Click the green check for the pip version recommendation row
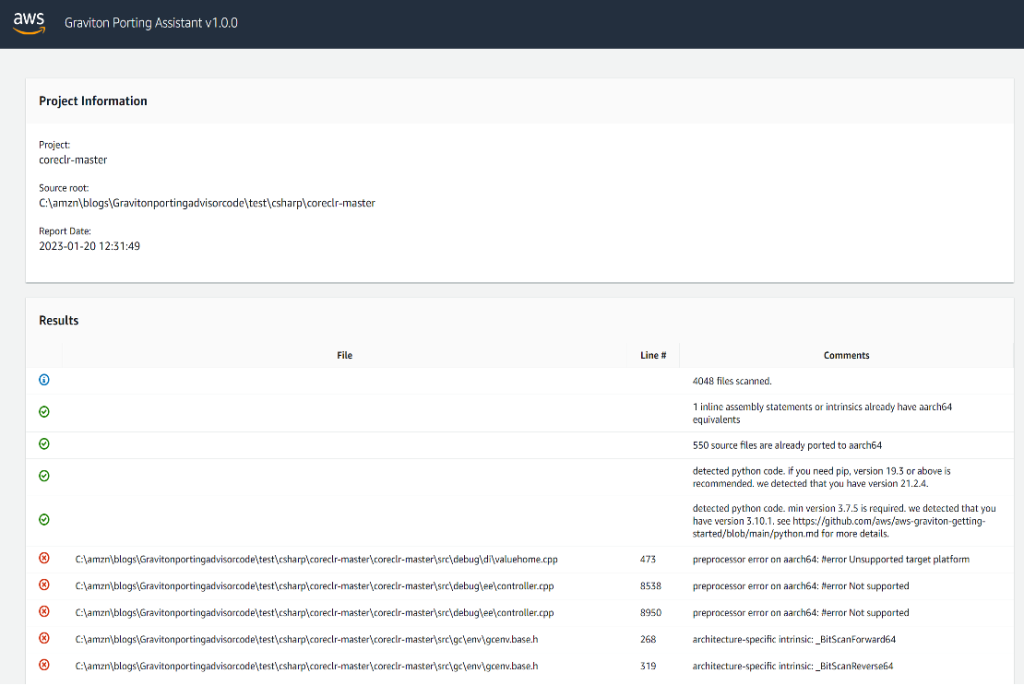This screenshot has height=685, width=1024. pyautogui.click(x=43, y=476)
